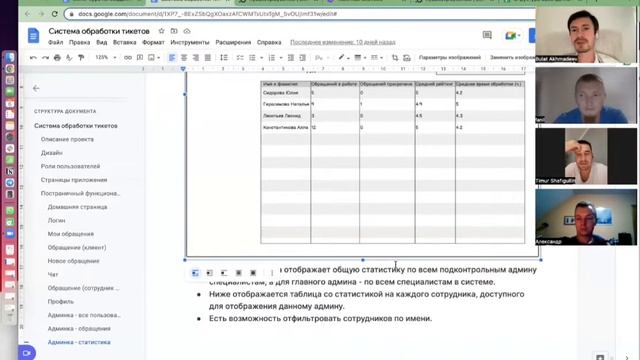Redo the last undone action
Viewport: 640px width, 360px height.
click(45, 58)
